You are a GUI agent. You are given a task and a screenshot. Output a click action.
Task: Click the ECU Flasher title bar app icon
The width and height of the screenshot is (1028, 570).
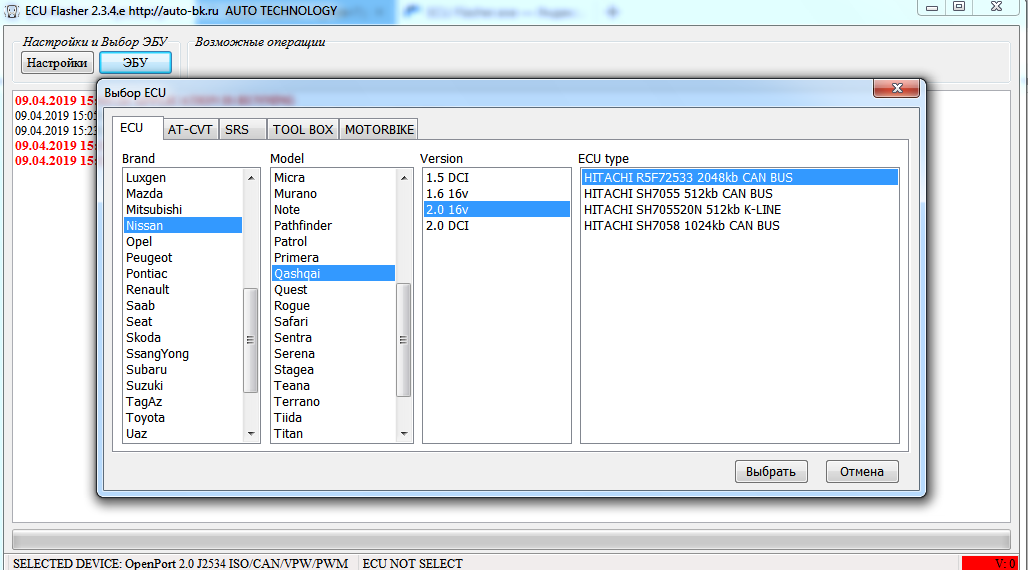point(11,10)
